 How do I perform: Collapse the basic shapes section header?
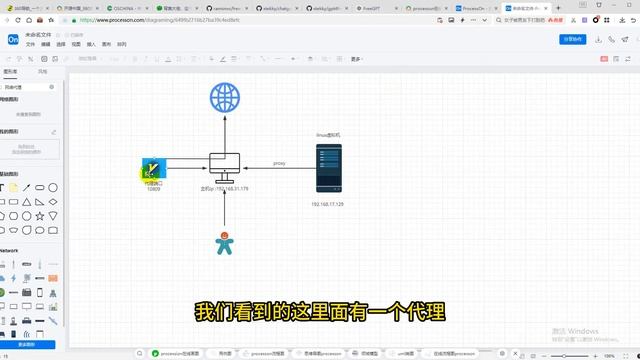9,173
